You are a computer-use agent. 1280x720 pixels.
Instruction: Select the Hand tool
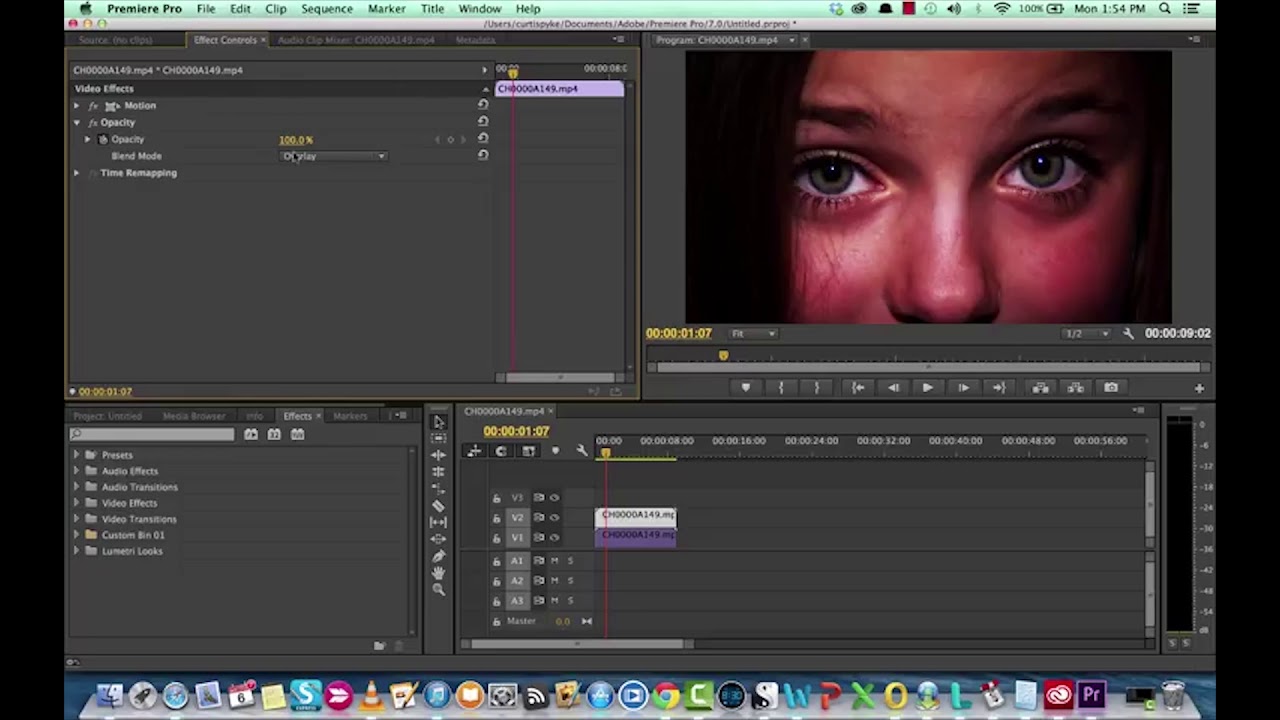click(438, 572)
